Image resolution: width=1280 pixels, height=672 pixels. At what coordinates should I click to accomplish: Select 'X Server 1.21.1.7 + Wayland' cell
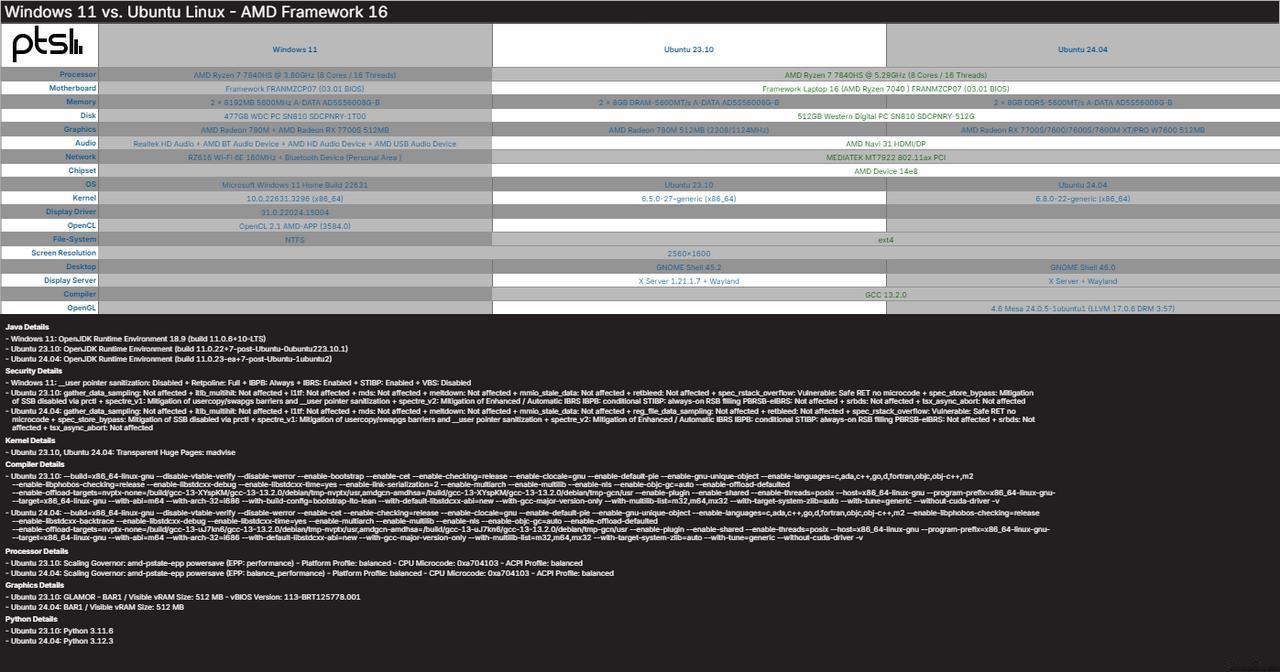[689, 281]
